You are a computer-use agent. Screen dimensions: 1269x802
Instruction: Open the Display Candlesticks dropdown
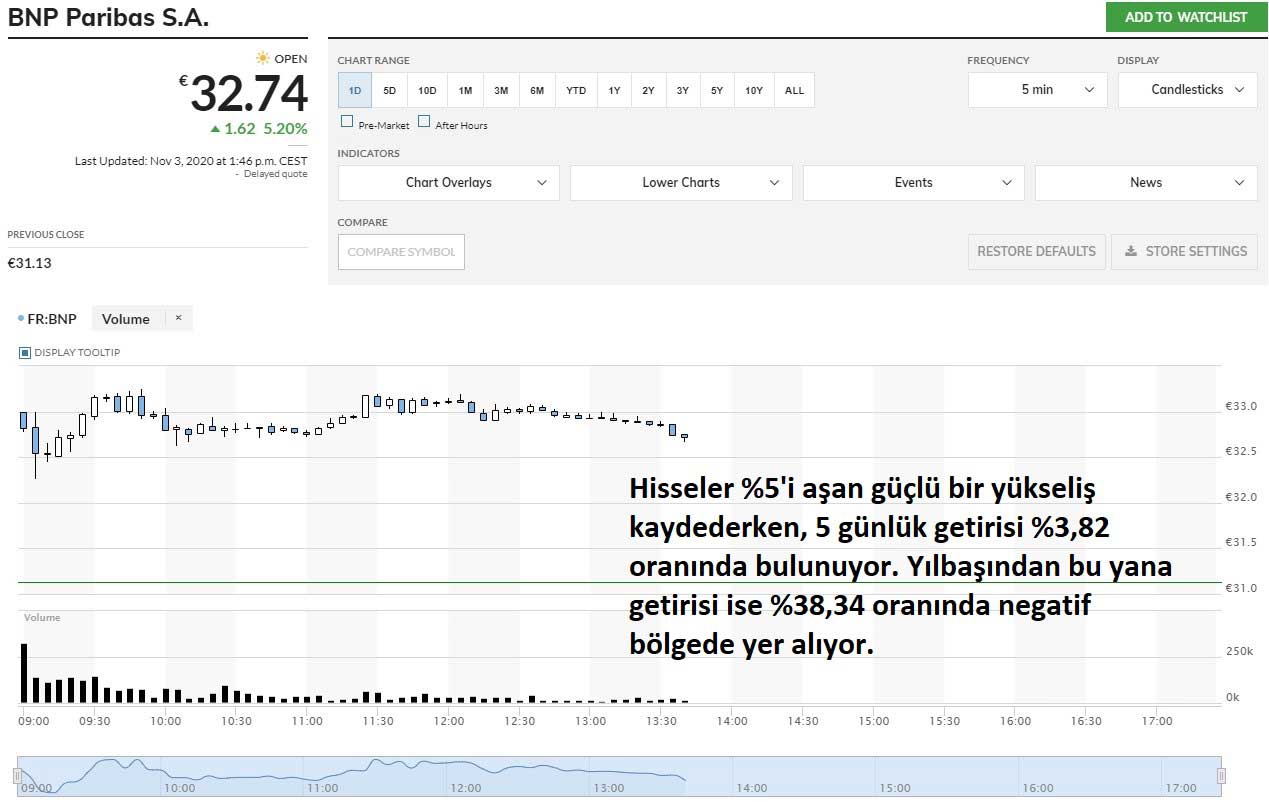point(1187,90)
